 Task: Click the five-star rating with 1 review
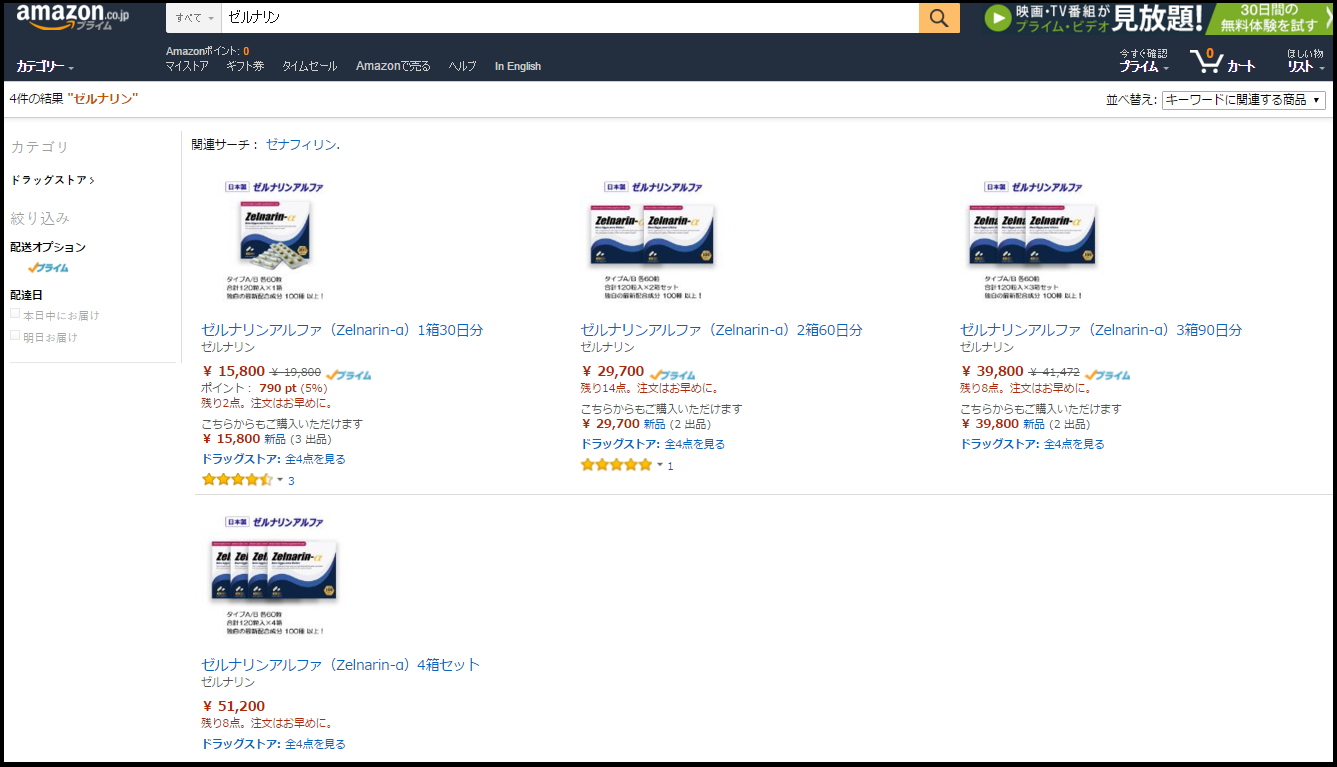[x=616, y=465]
